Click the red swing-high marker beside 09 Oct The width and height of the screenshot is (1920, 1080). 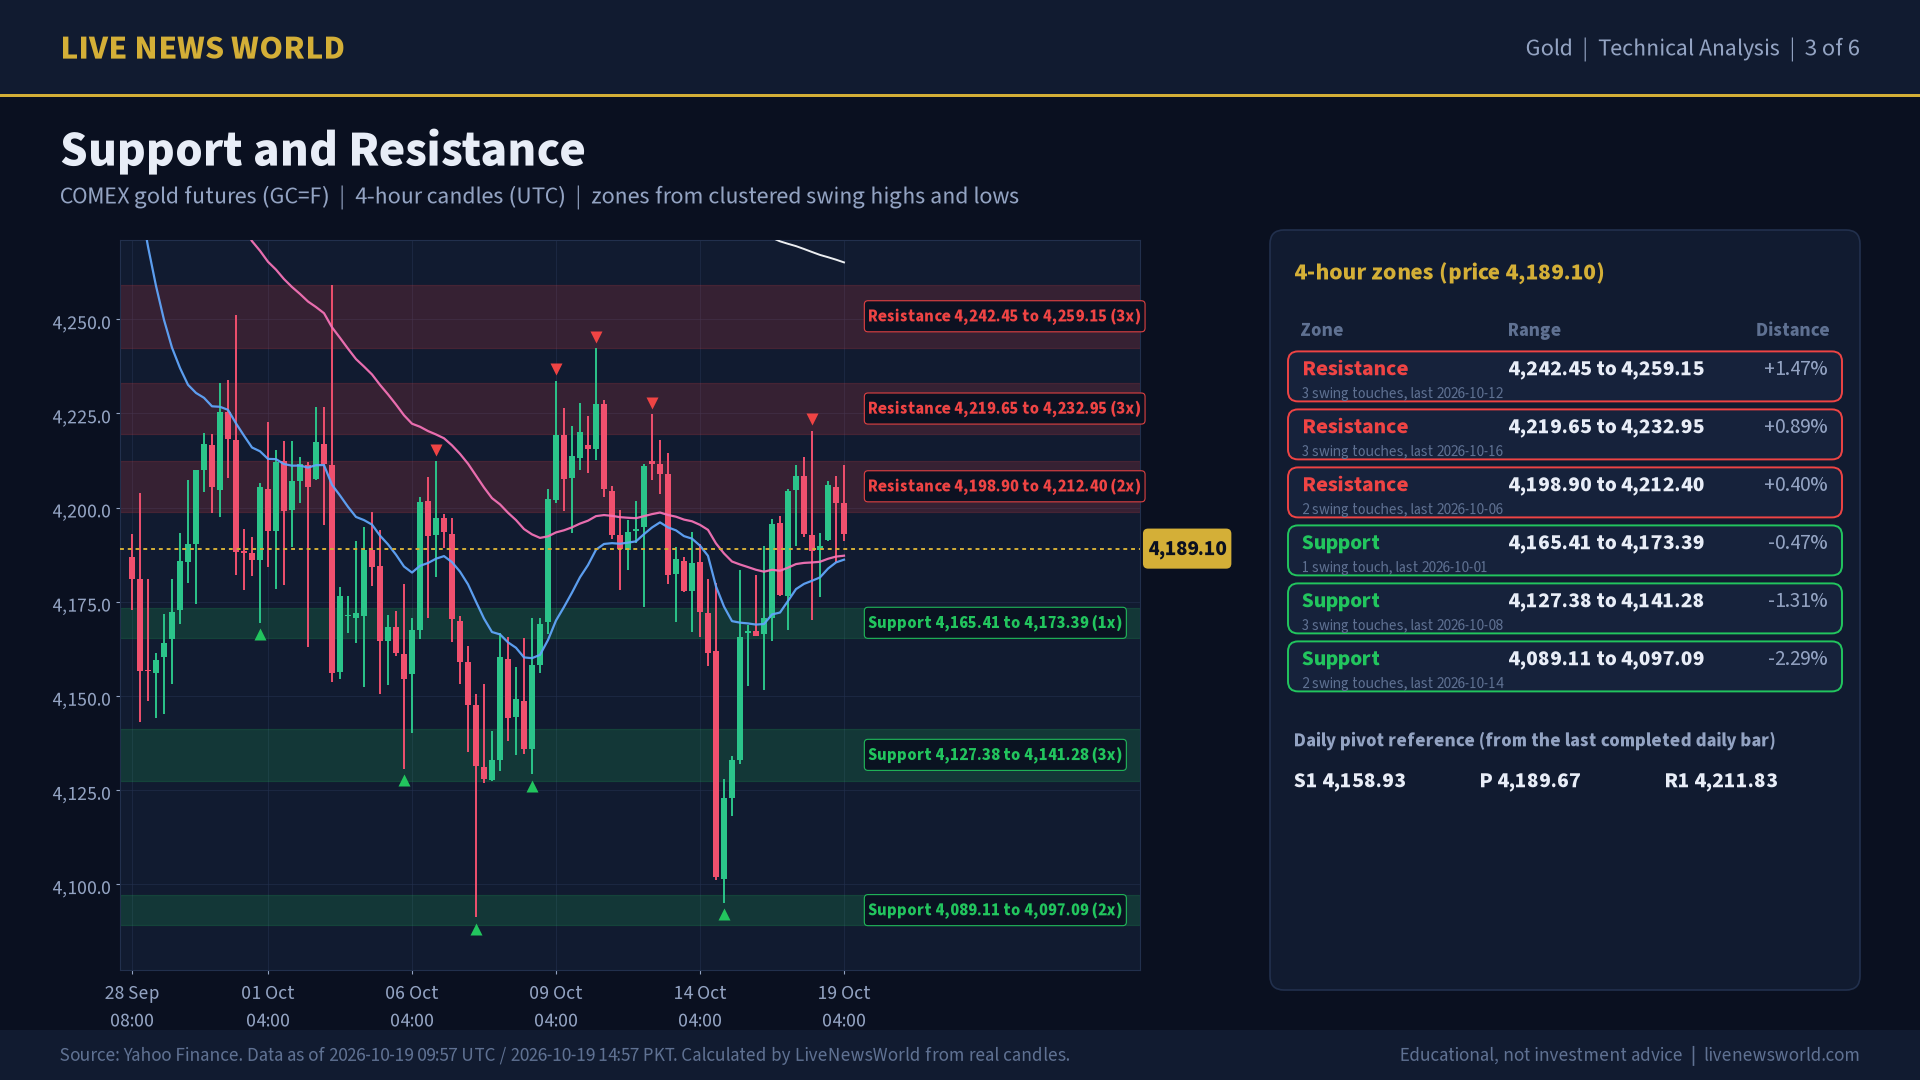(x=556, y=369)
